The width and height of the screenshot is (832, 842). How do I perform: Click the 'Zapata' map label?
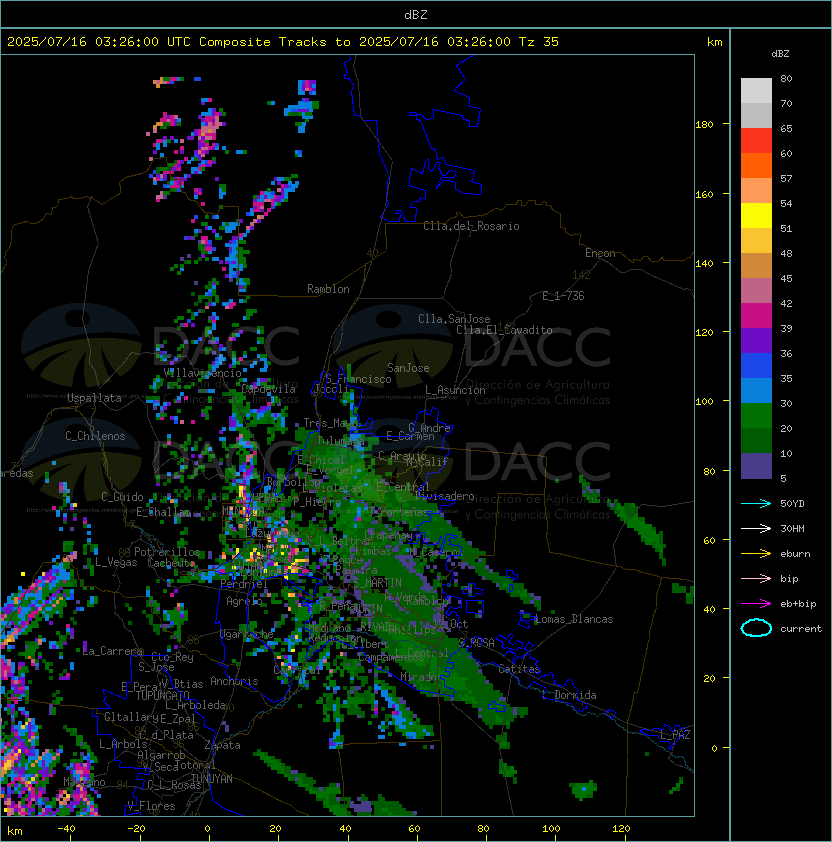click(x=222, y=745)
